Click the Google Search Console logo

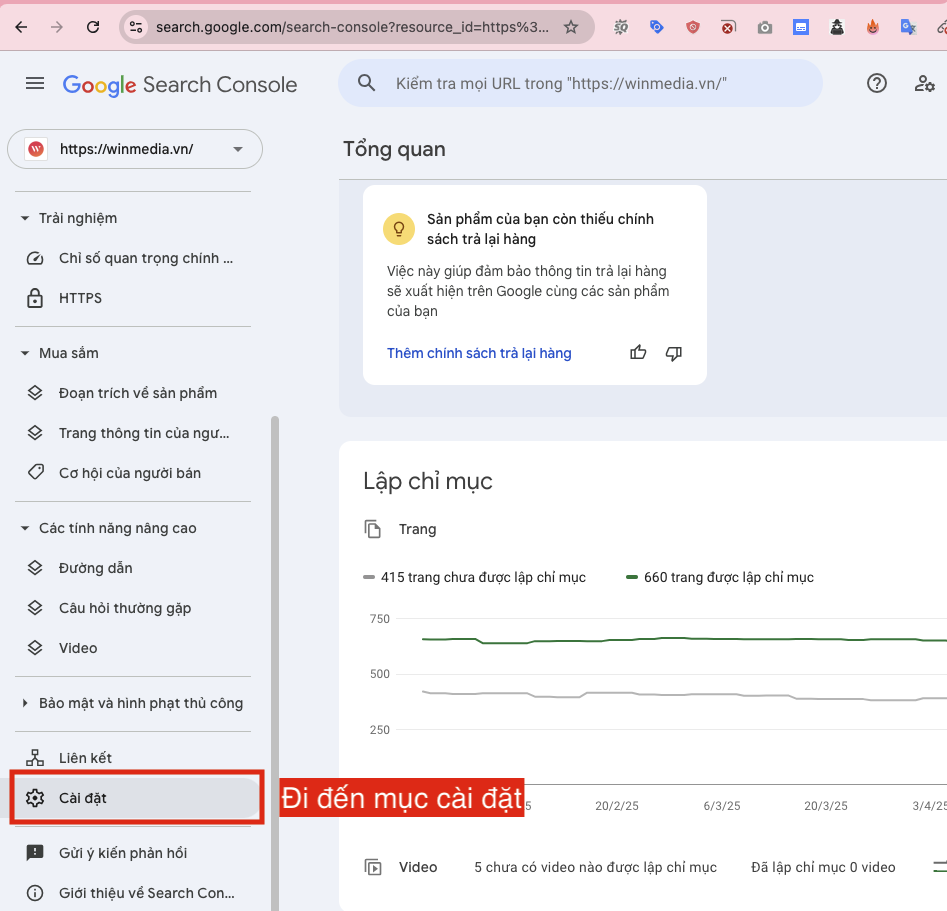click(180, 85)
